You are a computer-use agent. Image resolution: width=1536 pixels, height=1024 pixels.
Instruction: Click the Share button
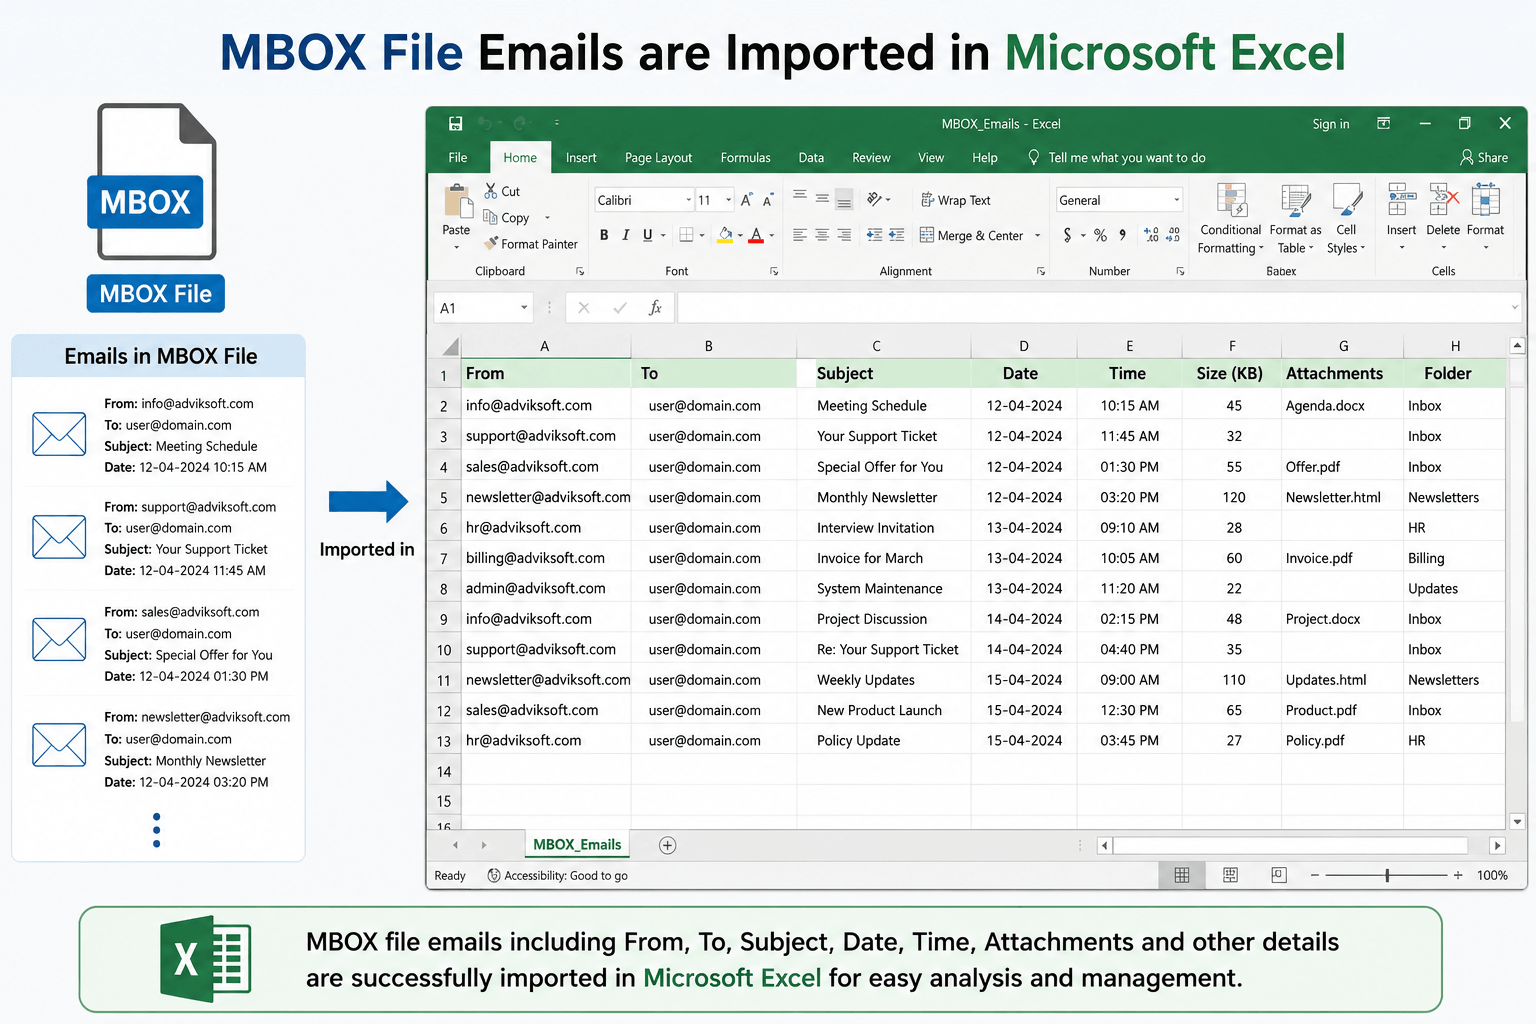[x=1484, y=158]
